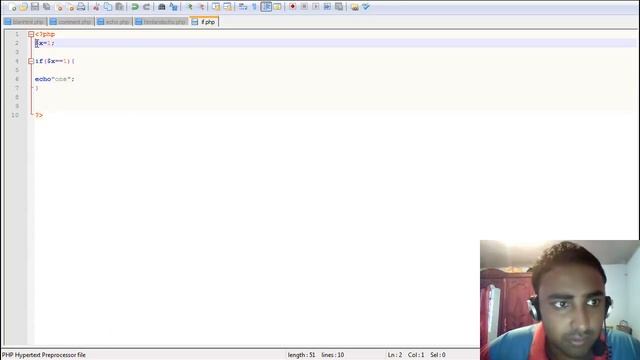Click the webcam video overlay
640x360 pixels.
point(560,300)
